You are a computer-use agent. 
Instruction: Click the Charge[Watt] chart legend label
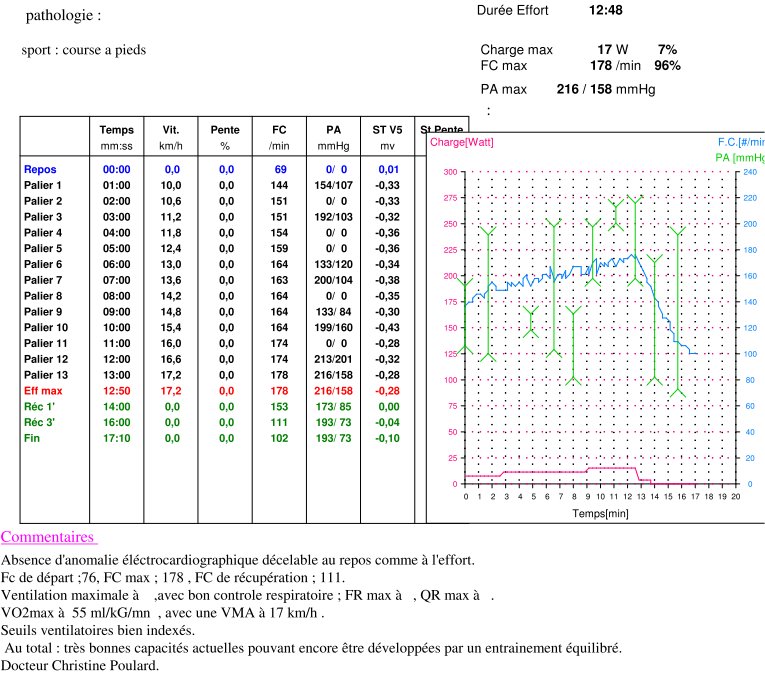(x=461, y=143)
